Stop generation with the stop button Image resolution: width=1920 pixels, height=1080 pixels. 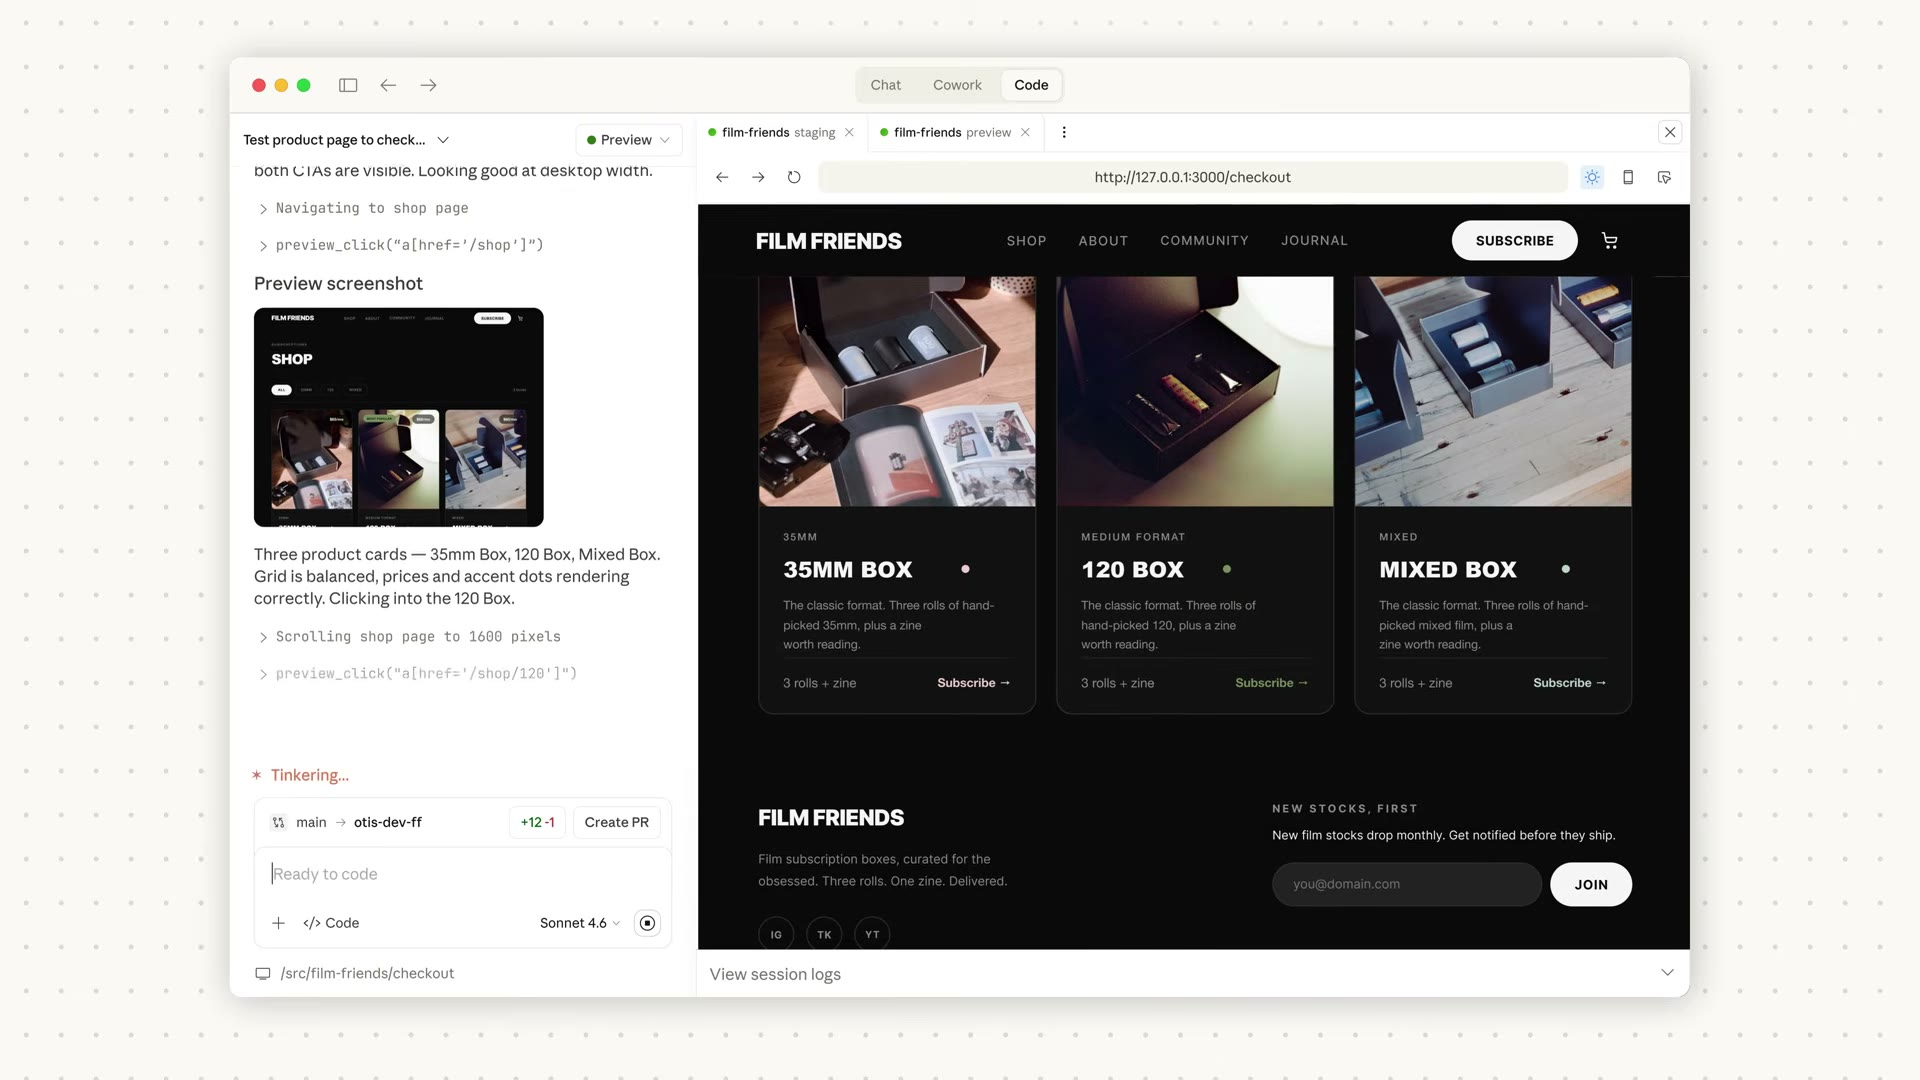click(x=648, y=923)
